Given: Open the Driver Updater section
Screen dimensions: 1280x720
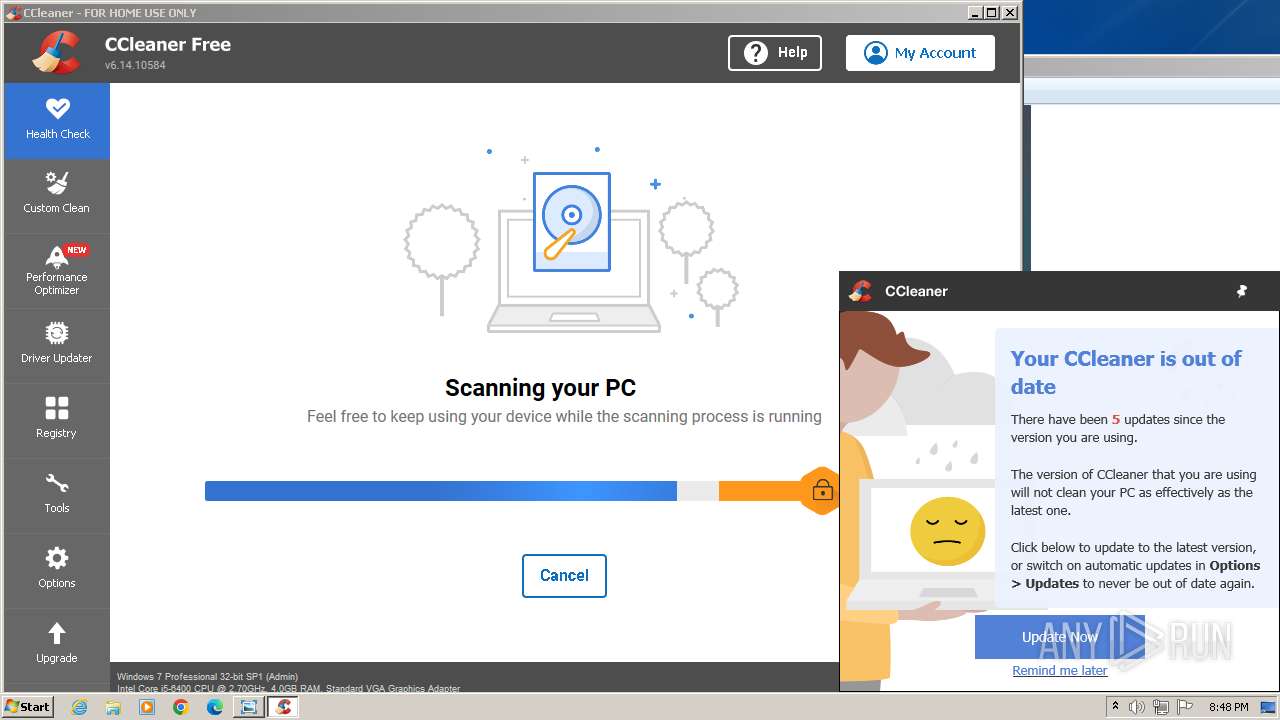Looking at the screenshot, I should pyautogui.click(x=57, y=345).
